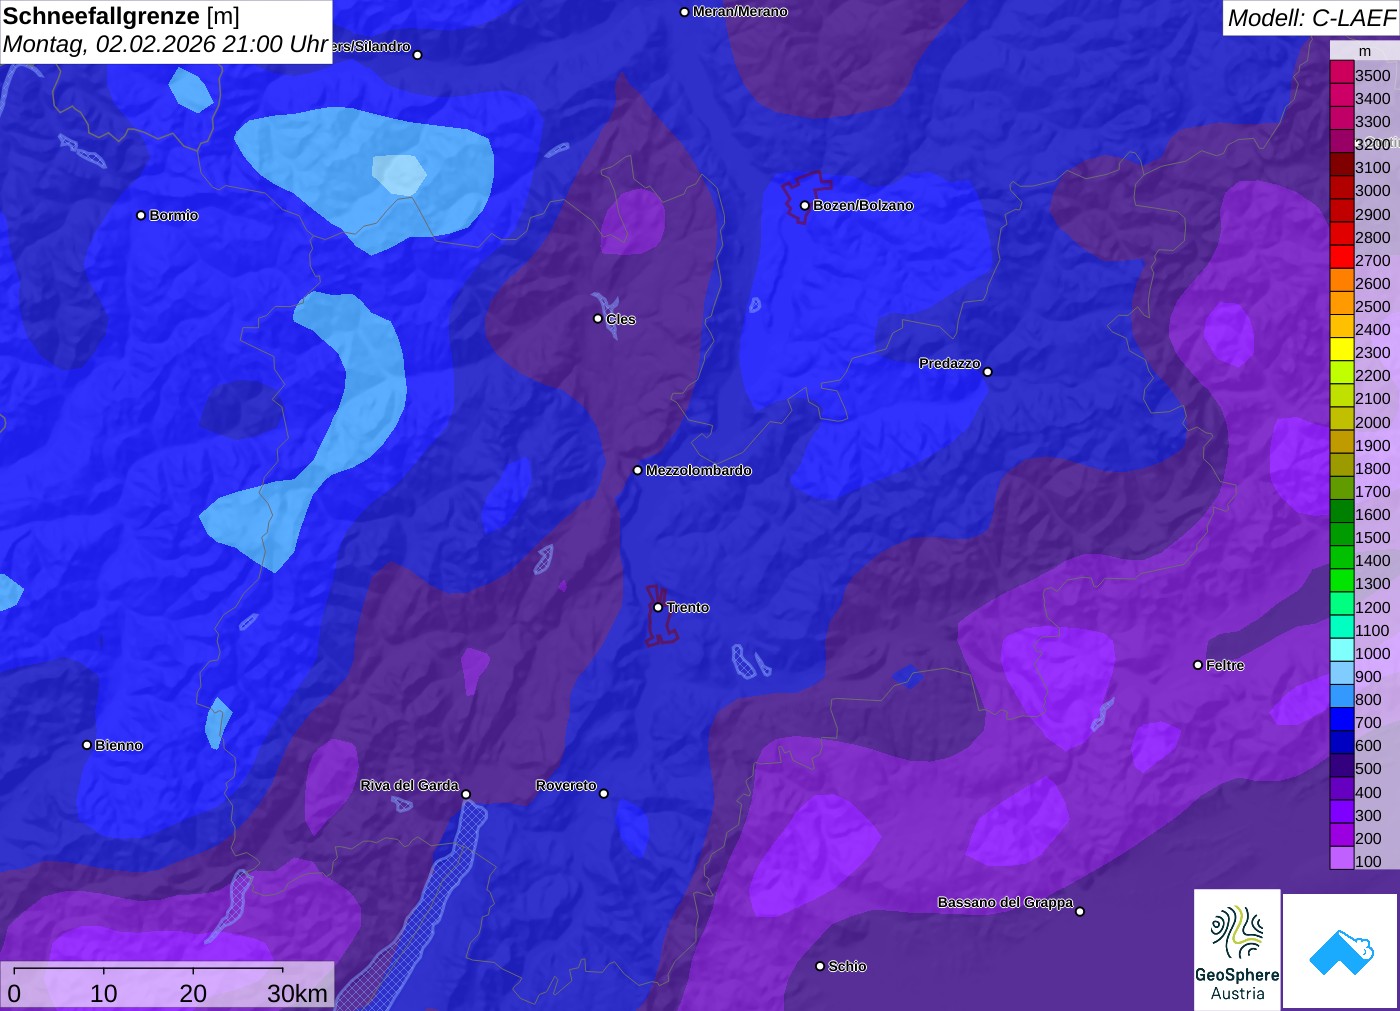Select the 2300 m yellow legend swatch
Viewport: 1400px width, 1011px height.
[1342, 351]
